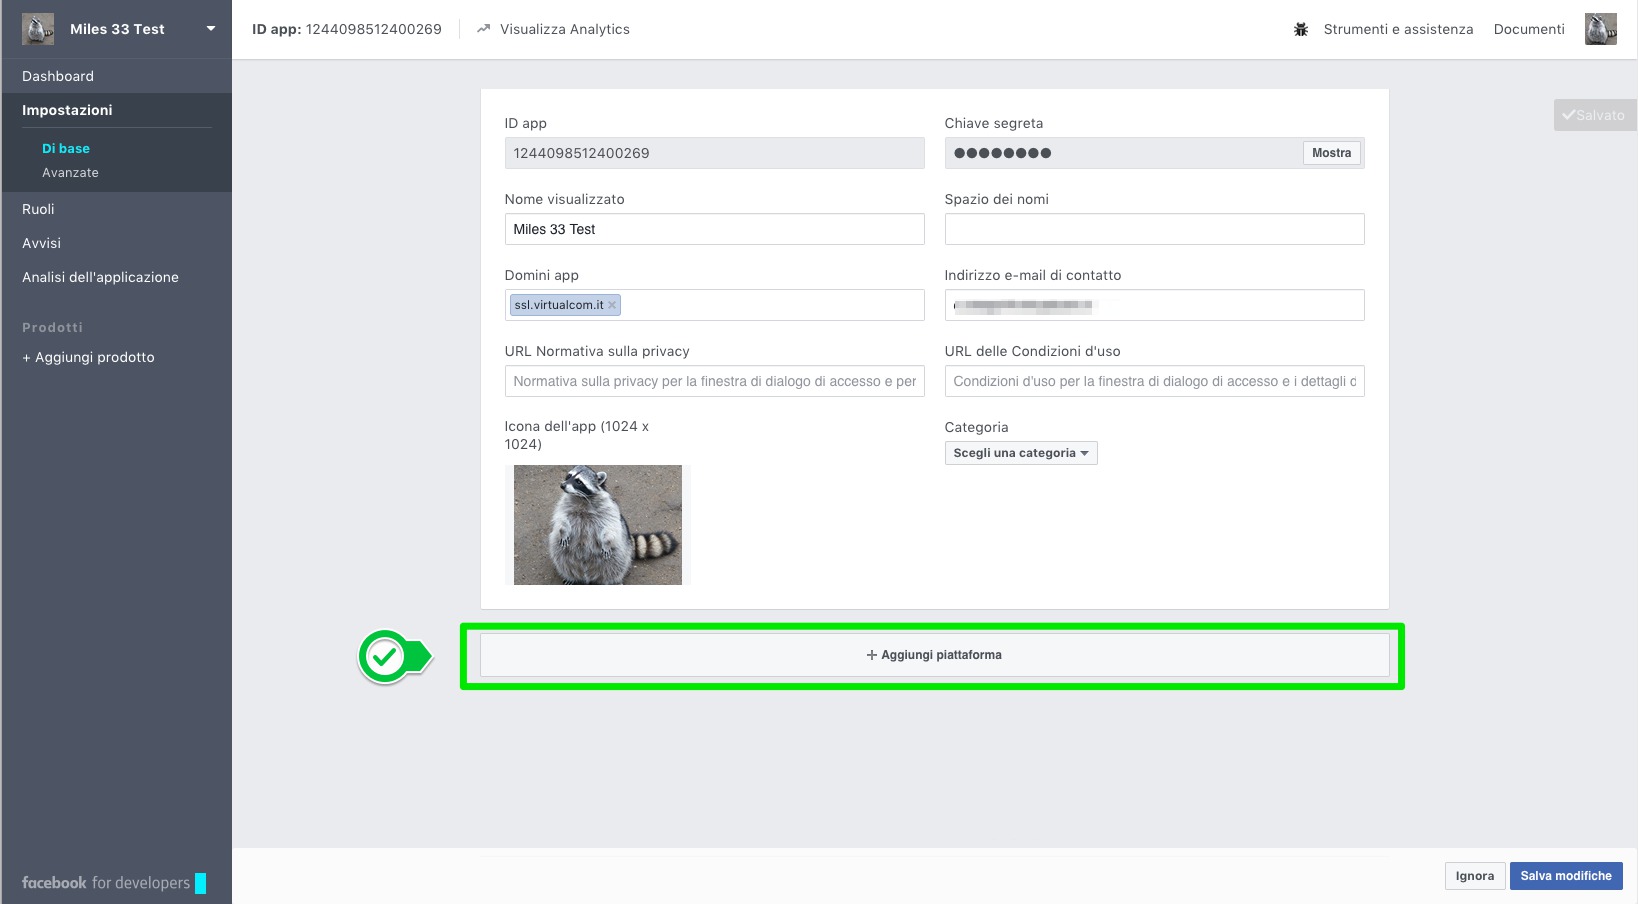Click Salva modifiche button

click(x=1565, y=876)
